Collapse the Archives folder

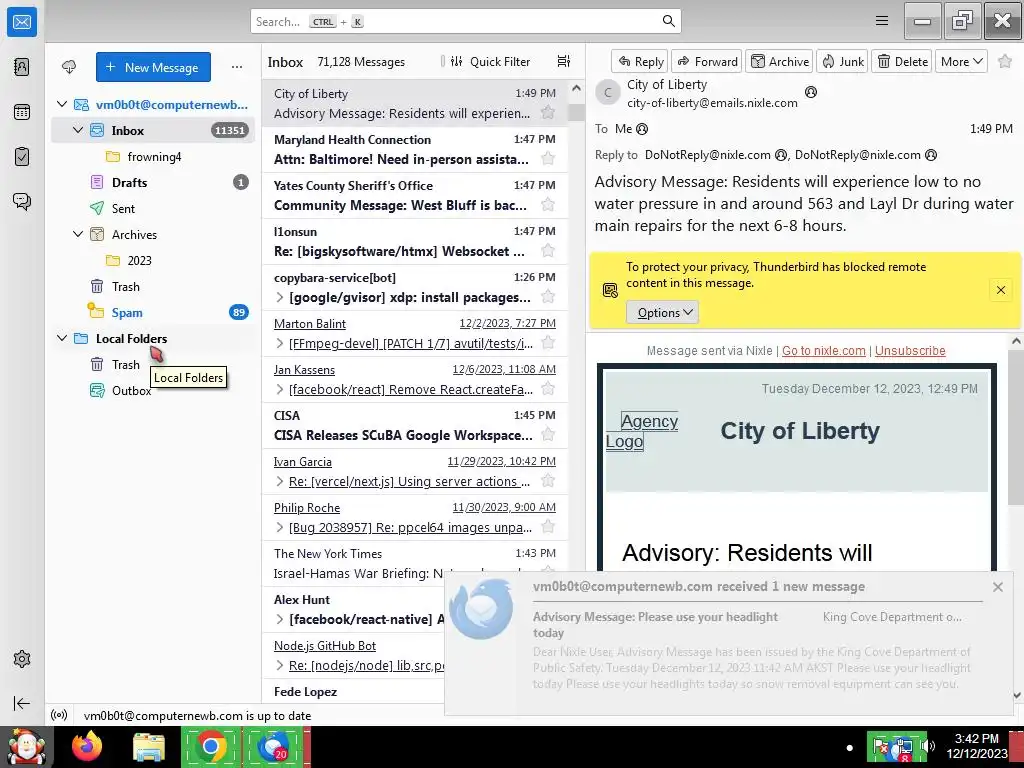tap(78, 234)
